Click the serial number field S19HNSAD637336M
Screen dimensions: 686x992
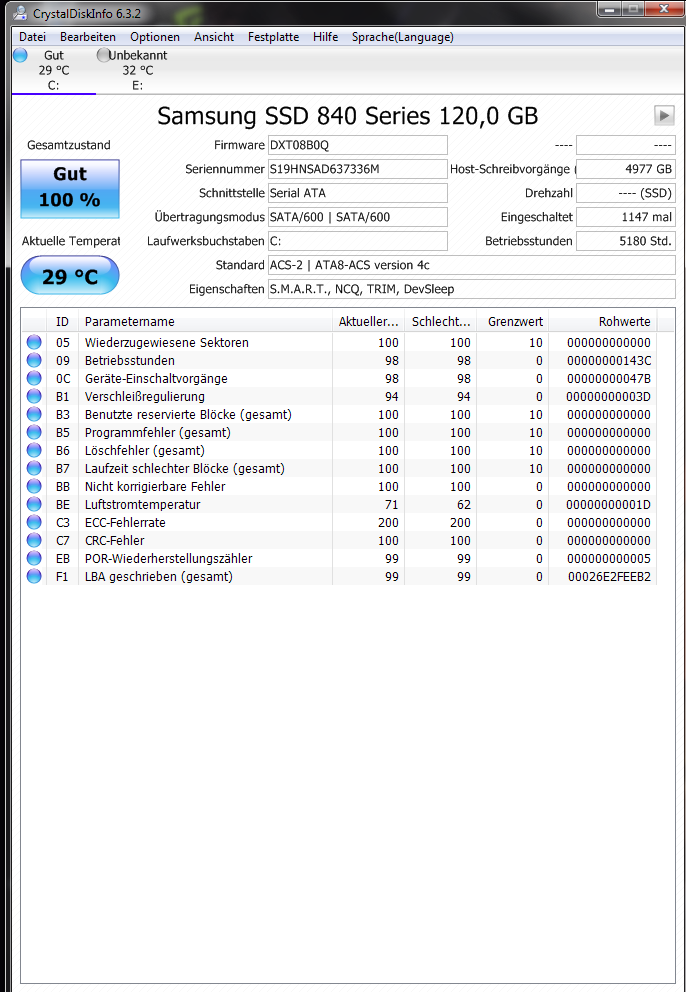tap(358, 169)
